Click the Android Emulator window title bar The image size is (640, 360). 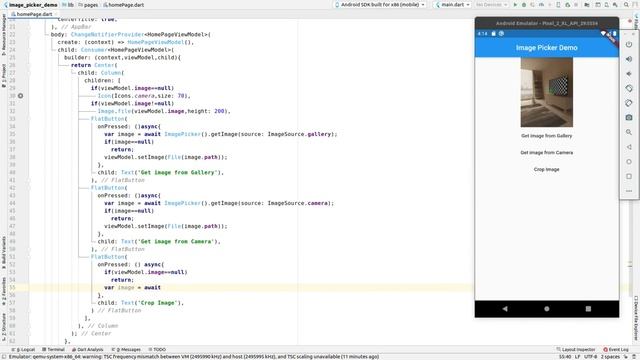tap(547, 23)
